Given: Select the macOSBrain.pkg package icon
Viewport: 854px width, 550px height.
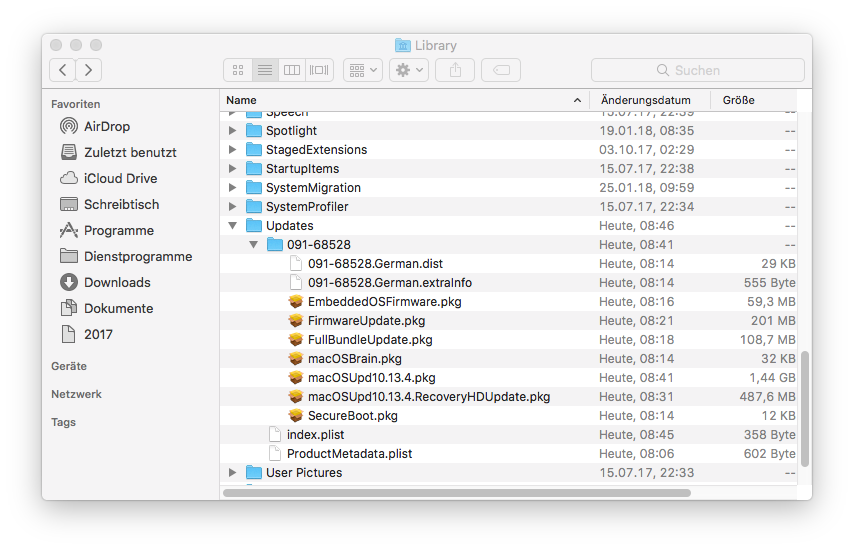Looking at the screenshot, I should pyautogui.click(x=296, y=359).
